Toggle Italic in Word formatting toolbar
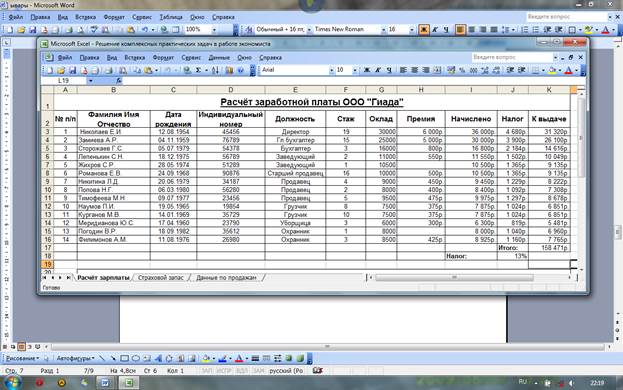The image size is (623, 390). click(435, 29)
